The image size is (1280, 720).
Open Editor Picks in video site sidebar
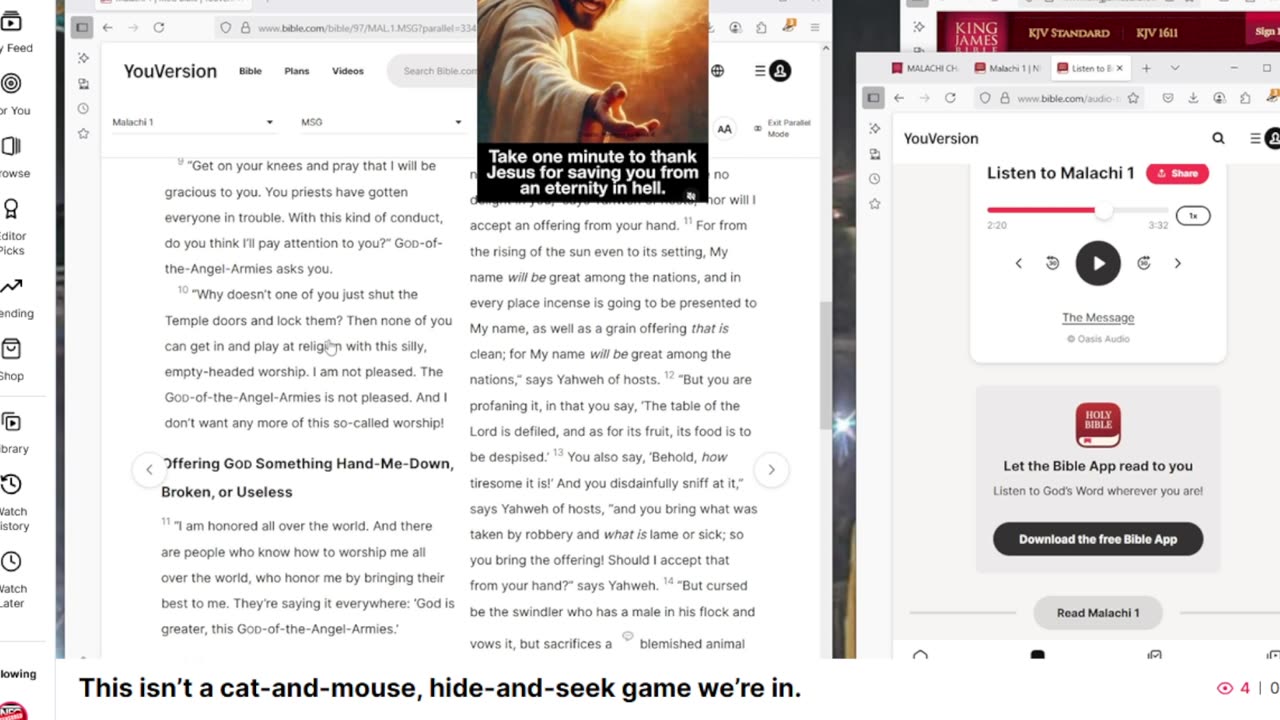[12, 227]
